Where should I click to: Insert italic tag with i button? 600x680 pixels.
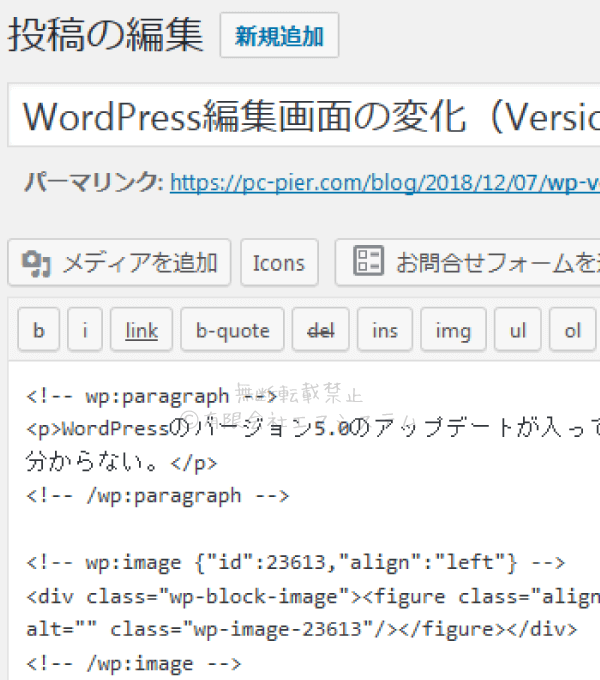[x=85, y=330]
